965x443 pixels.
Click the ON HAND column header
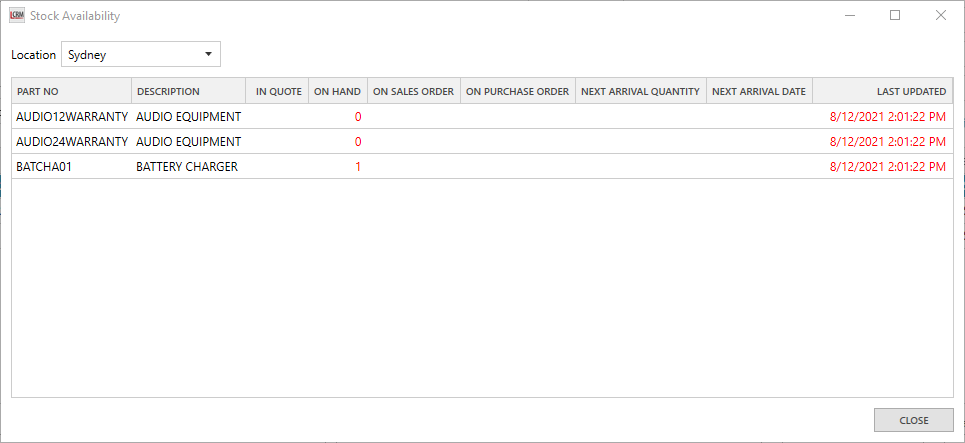click(337, 92)
